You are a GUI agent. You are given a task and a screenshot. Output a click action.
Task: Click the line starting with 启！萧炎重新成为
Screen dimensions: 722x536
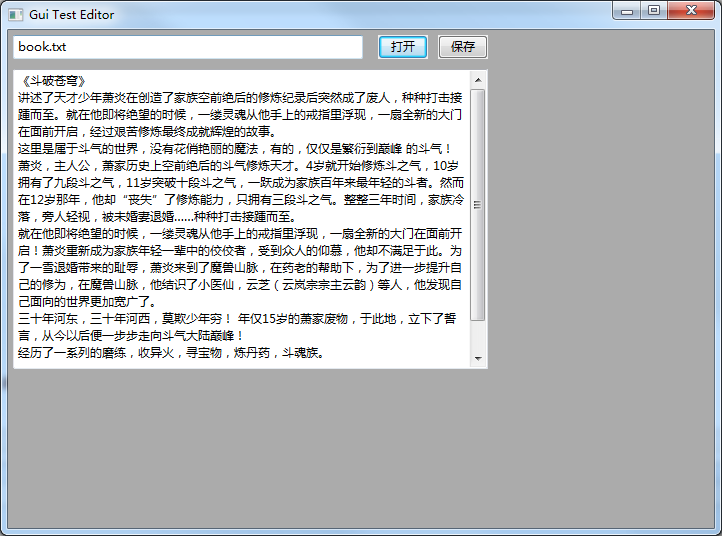coord(240,251)
